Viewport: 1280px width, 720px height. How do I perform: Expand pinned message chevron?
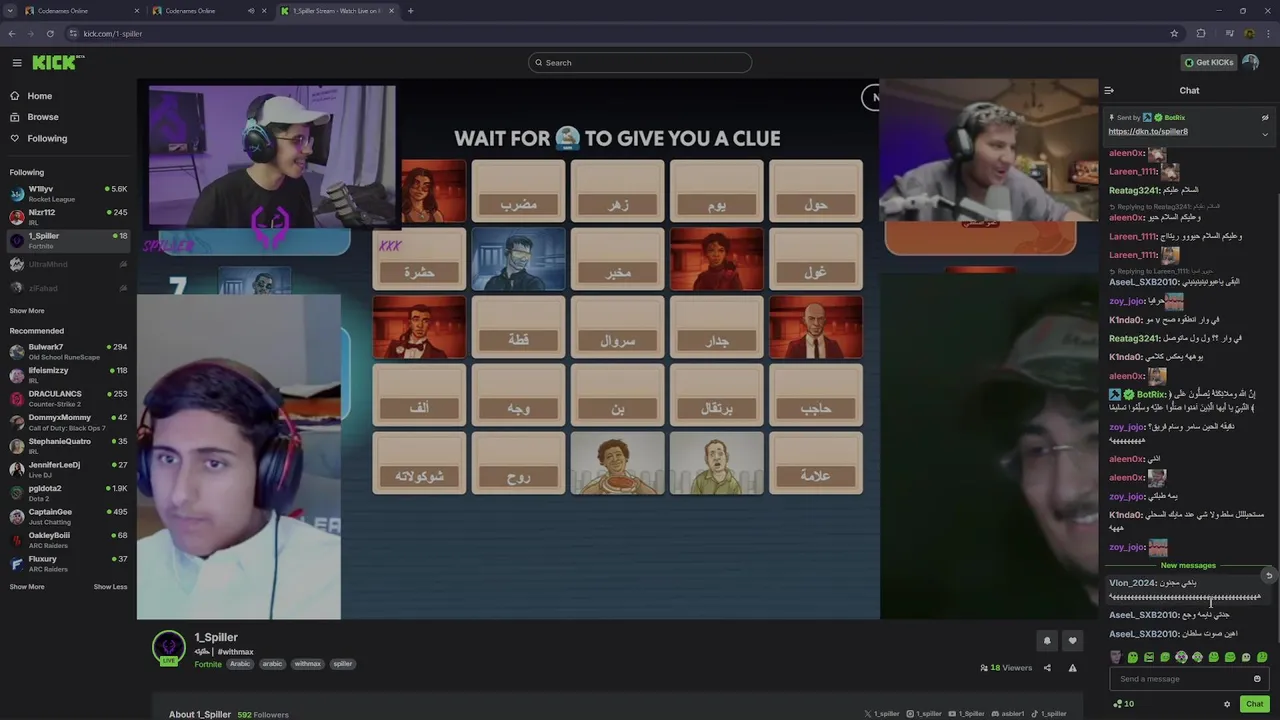pyautogui.click(x=1265, y=133)
